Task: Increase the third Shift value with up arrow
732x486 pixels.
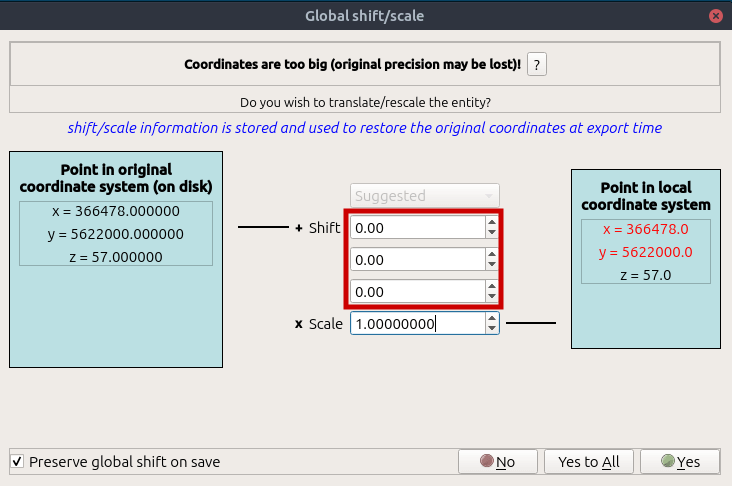Action: click(x=491, y=287)
